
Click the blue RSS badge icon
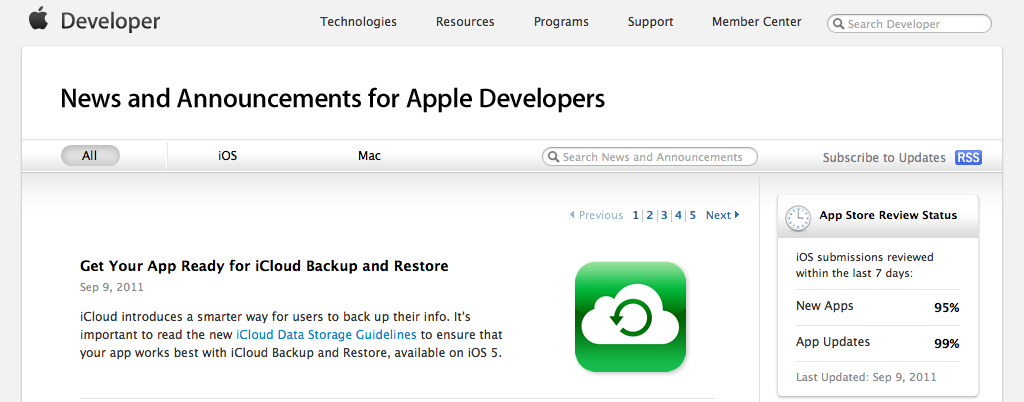tap(968, 157)
